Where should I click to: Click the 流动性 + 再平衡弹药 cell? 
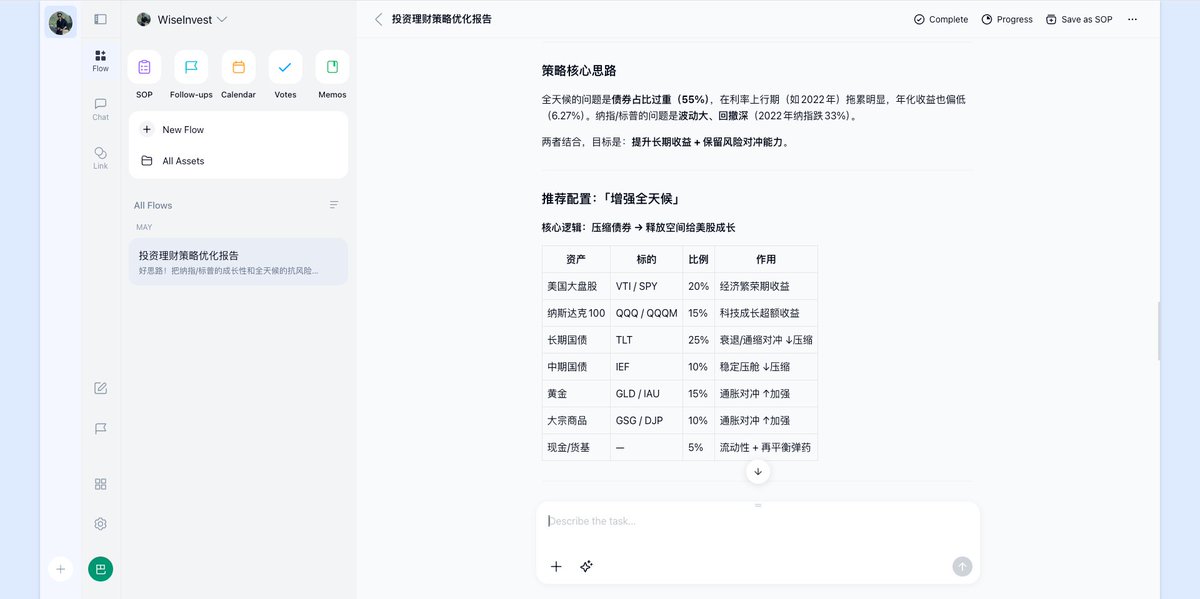tap(766, 447)
